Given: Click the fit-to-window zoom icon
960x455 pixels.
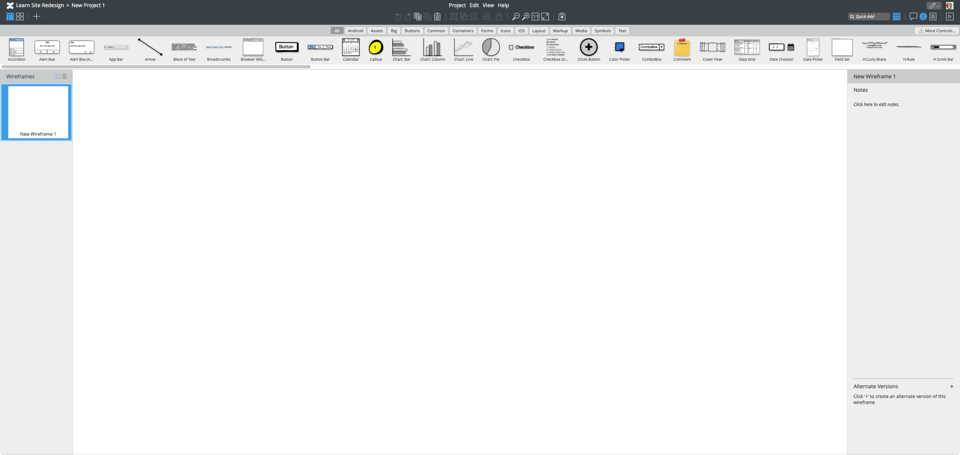Looking at the screenshot, I should [545, 17].
